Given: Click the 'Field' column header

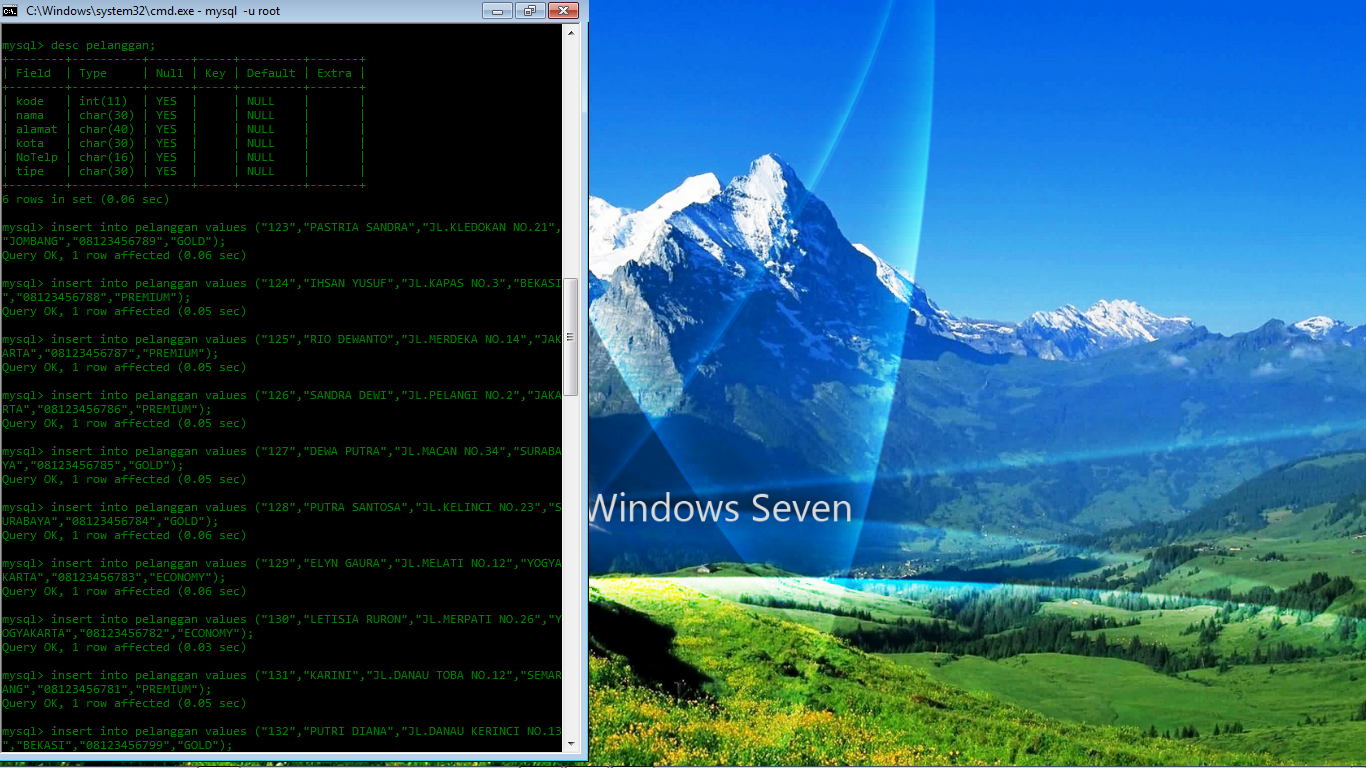Looking at the screenshot, I should point(33,73).
